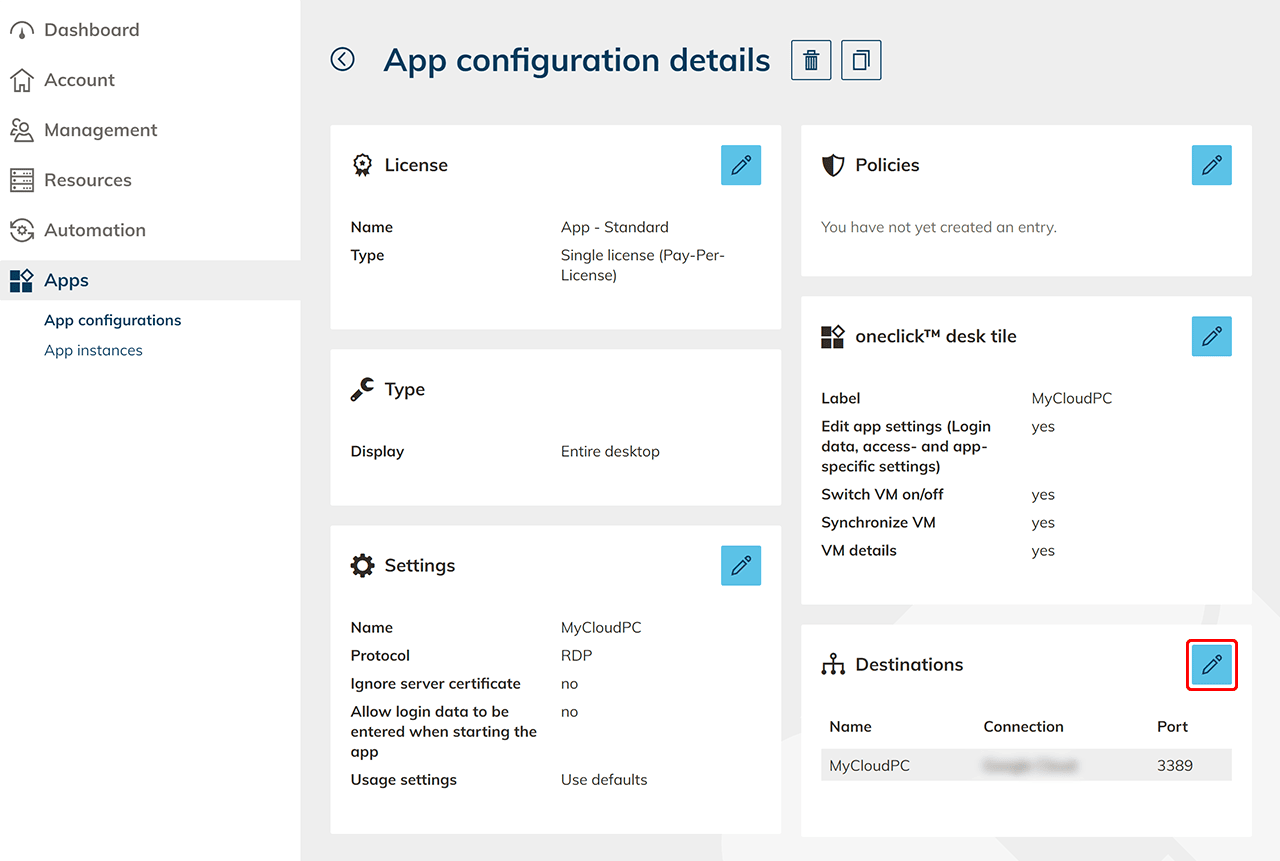Open Dashboard from the sidebar
This screenshot has width=1280, height=861.
[91, 30]
